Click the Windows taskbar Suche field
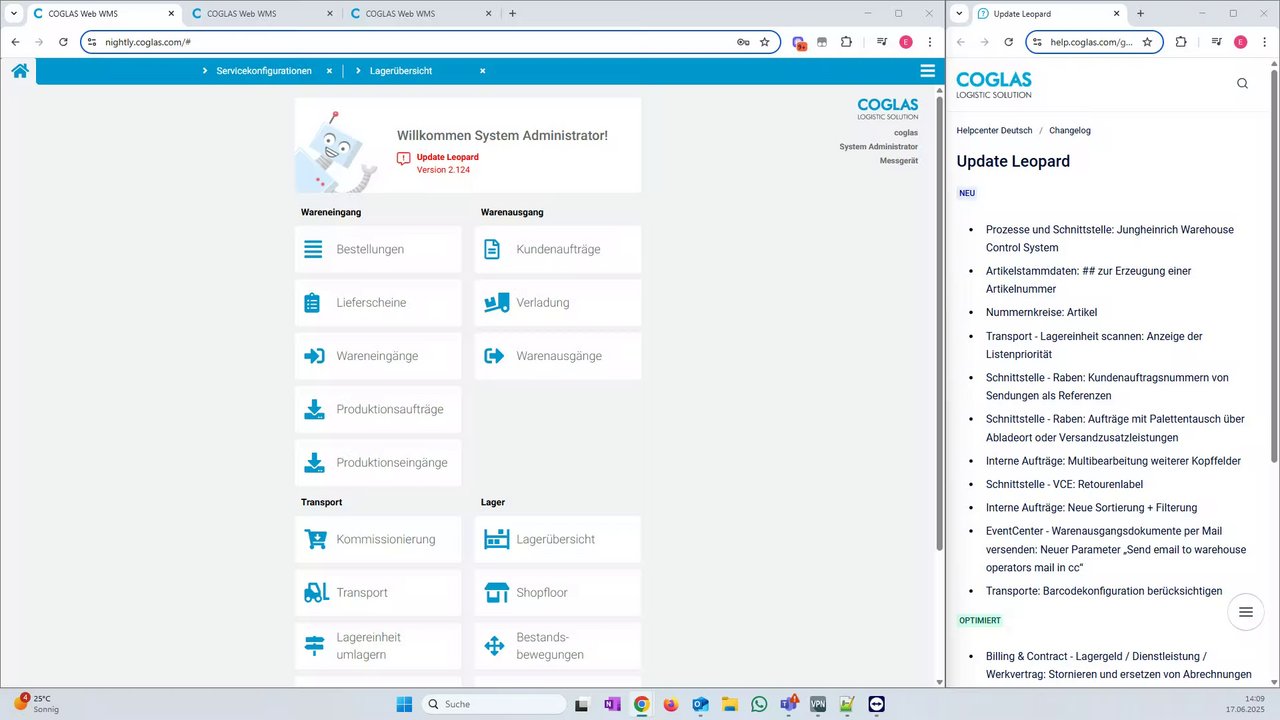This screenshot has width=1280, height=720. click(x=494, y=704)
